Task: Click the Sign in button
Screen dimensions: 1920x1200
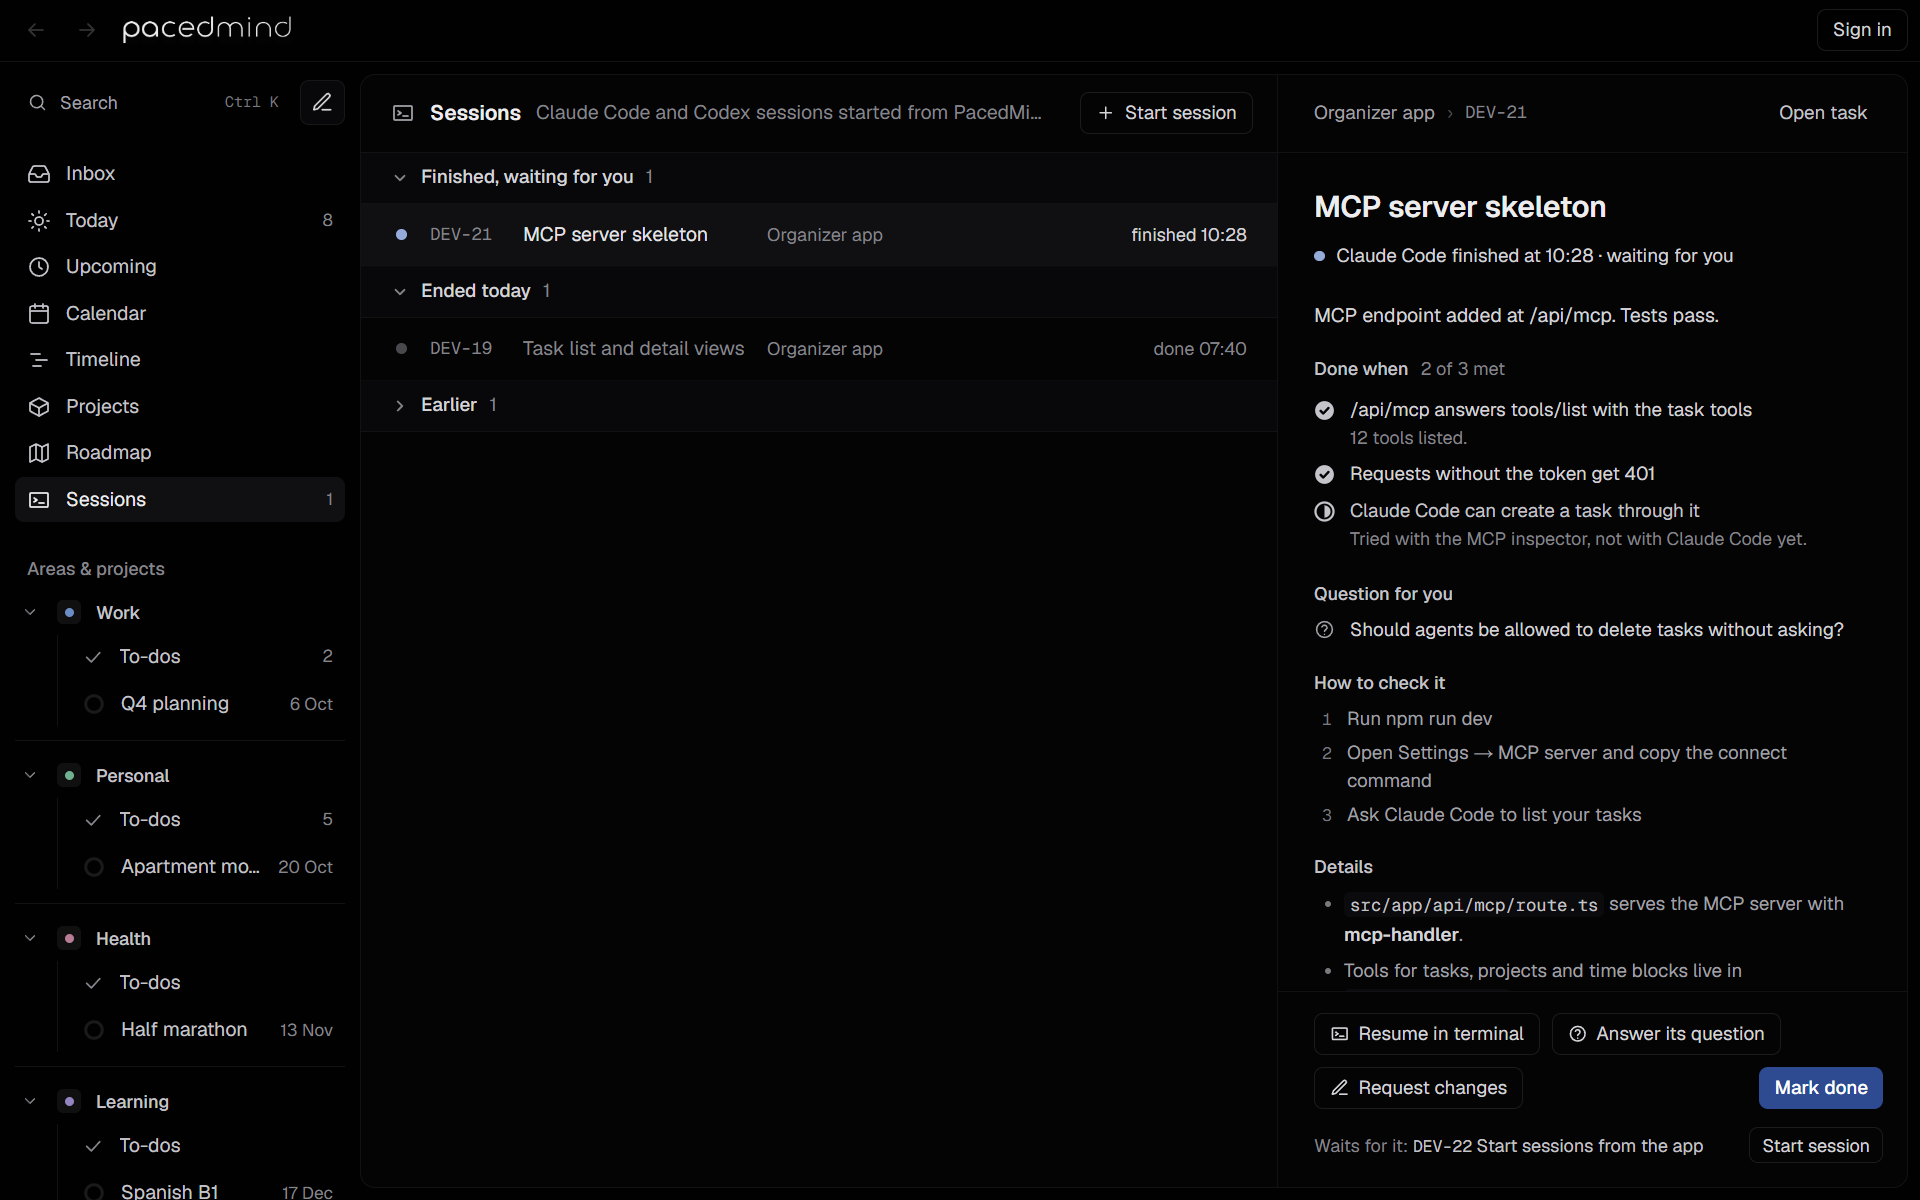Action: tap(1861, 30)
